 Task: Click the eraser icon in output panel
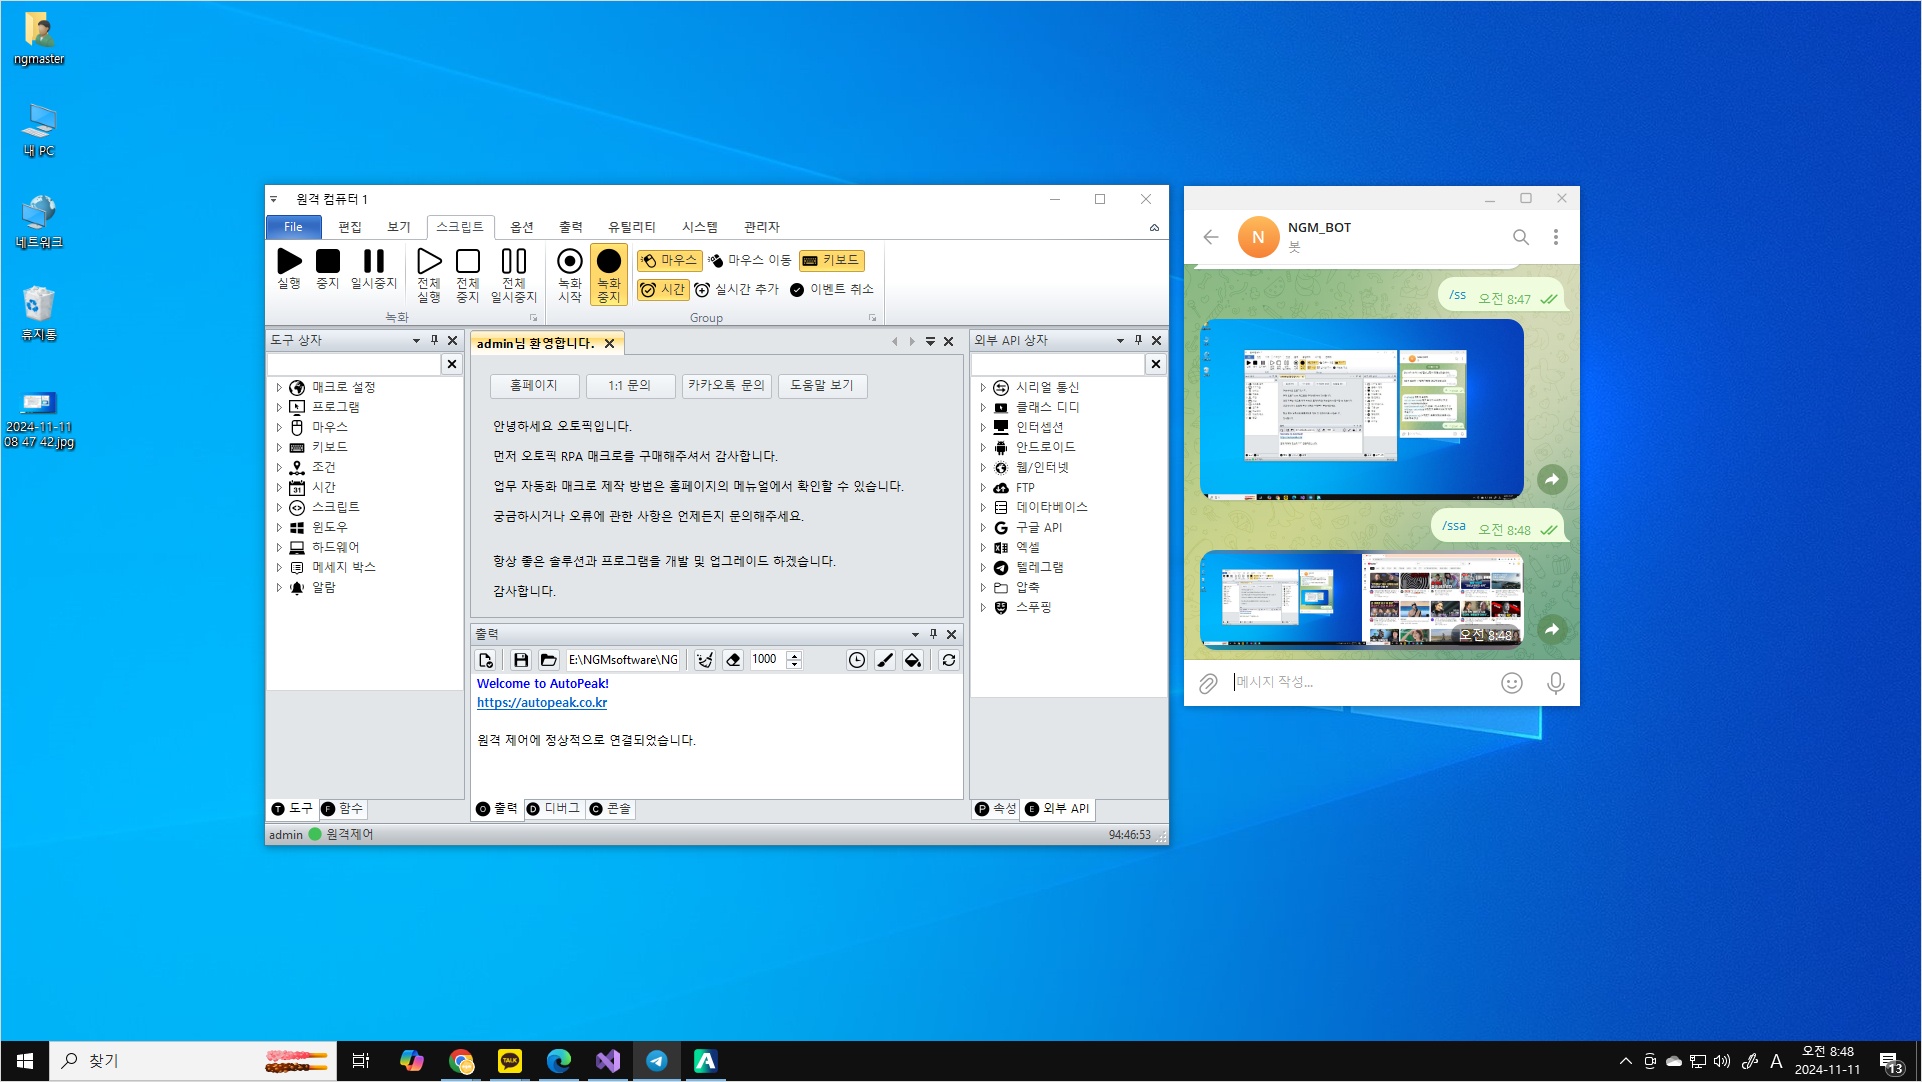[x=733, y=660]
